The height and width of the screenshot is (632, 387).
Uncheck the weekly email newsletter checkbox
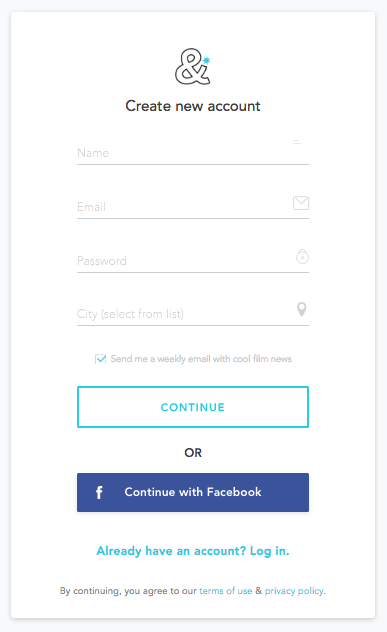(x=100, y=359)
